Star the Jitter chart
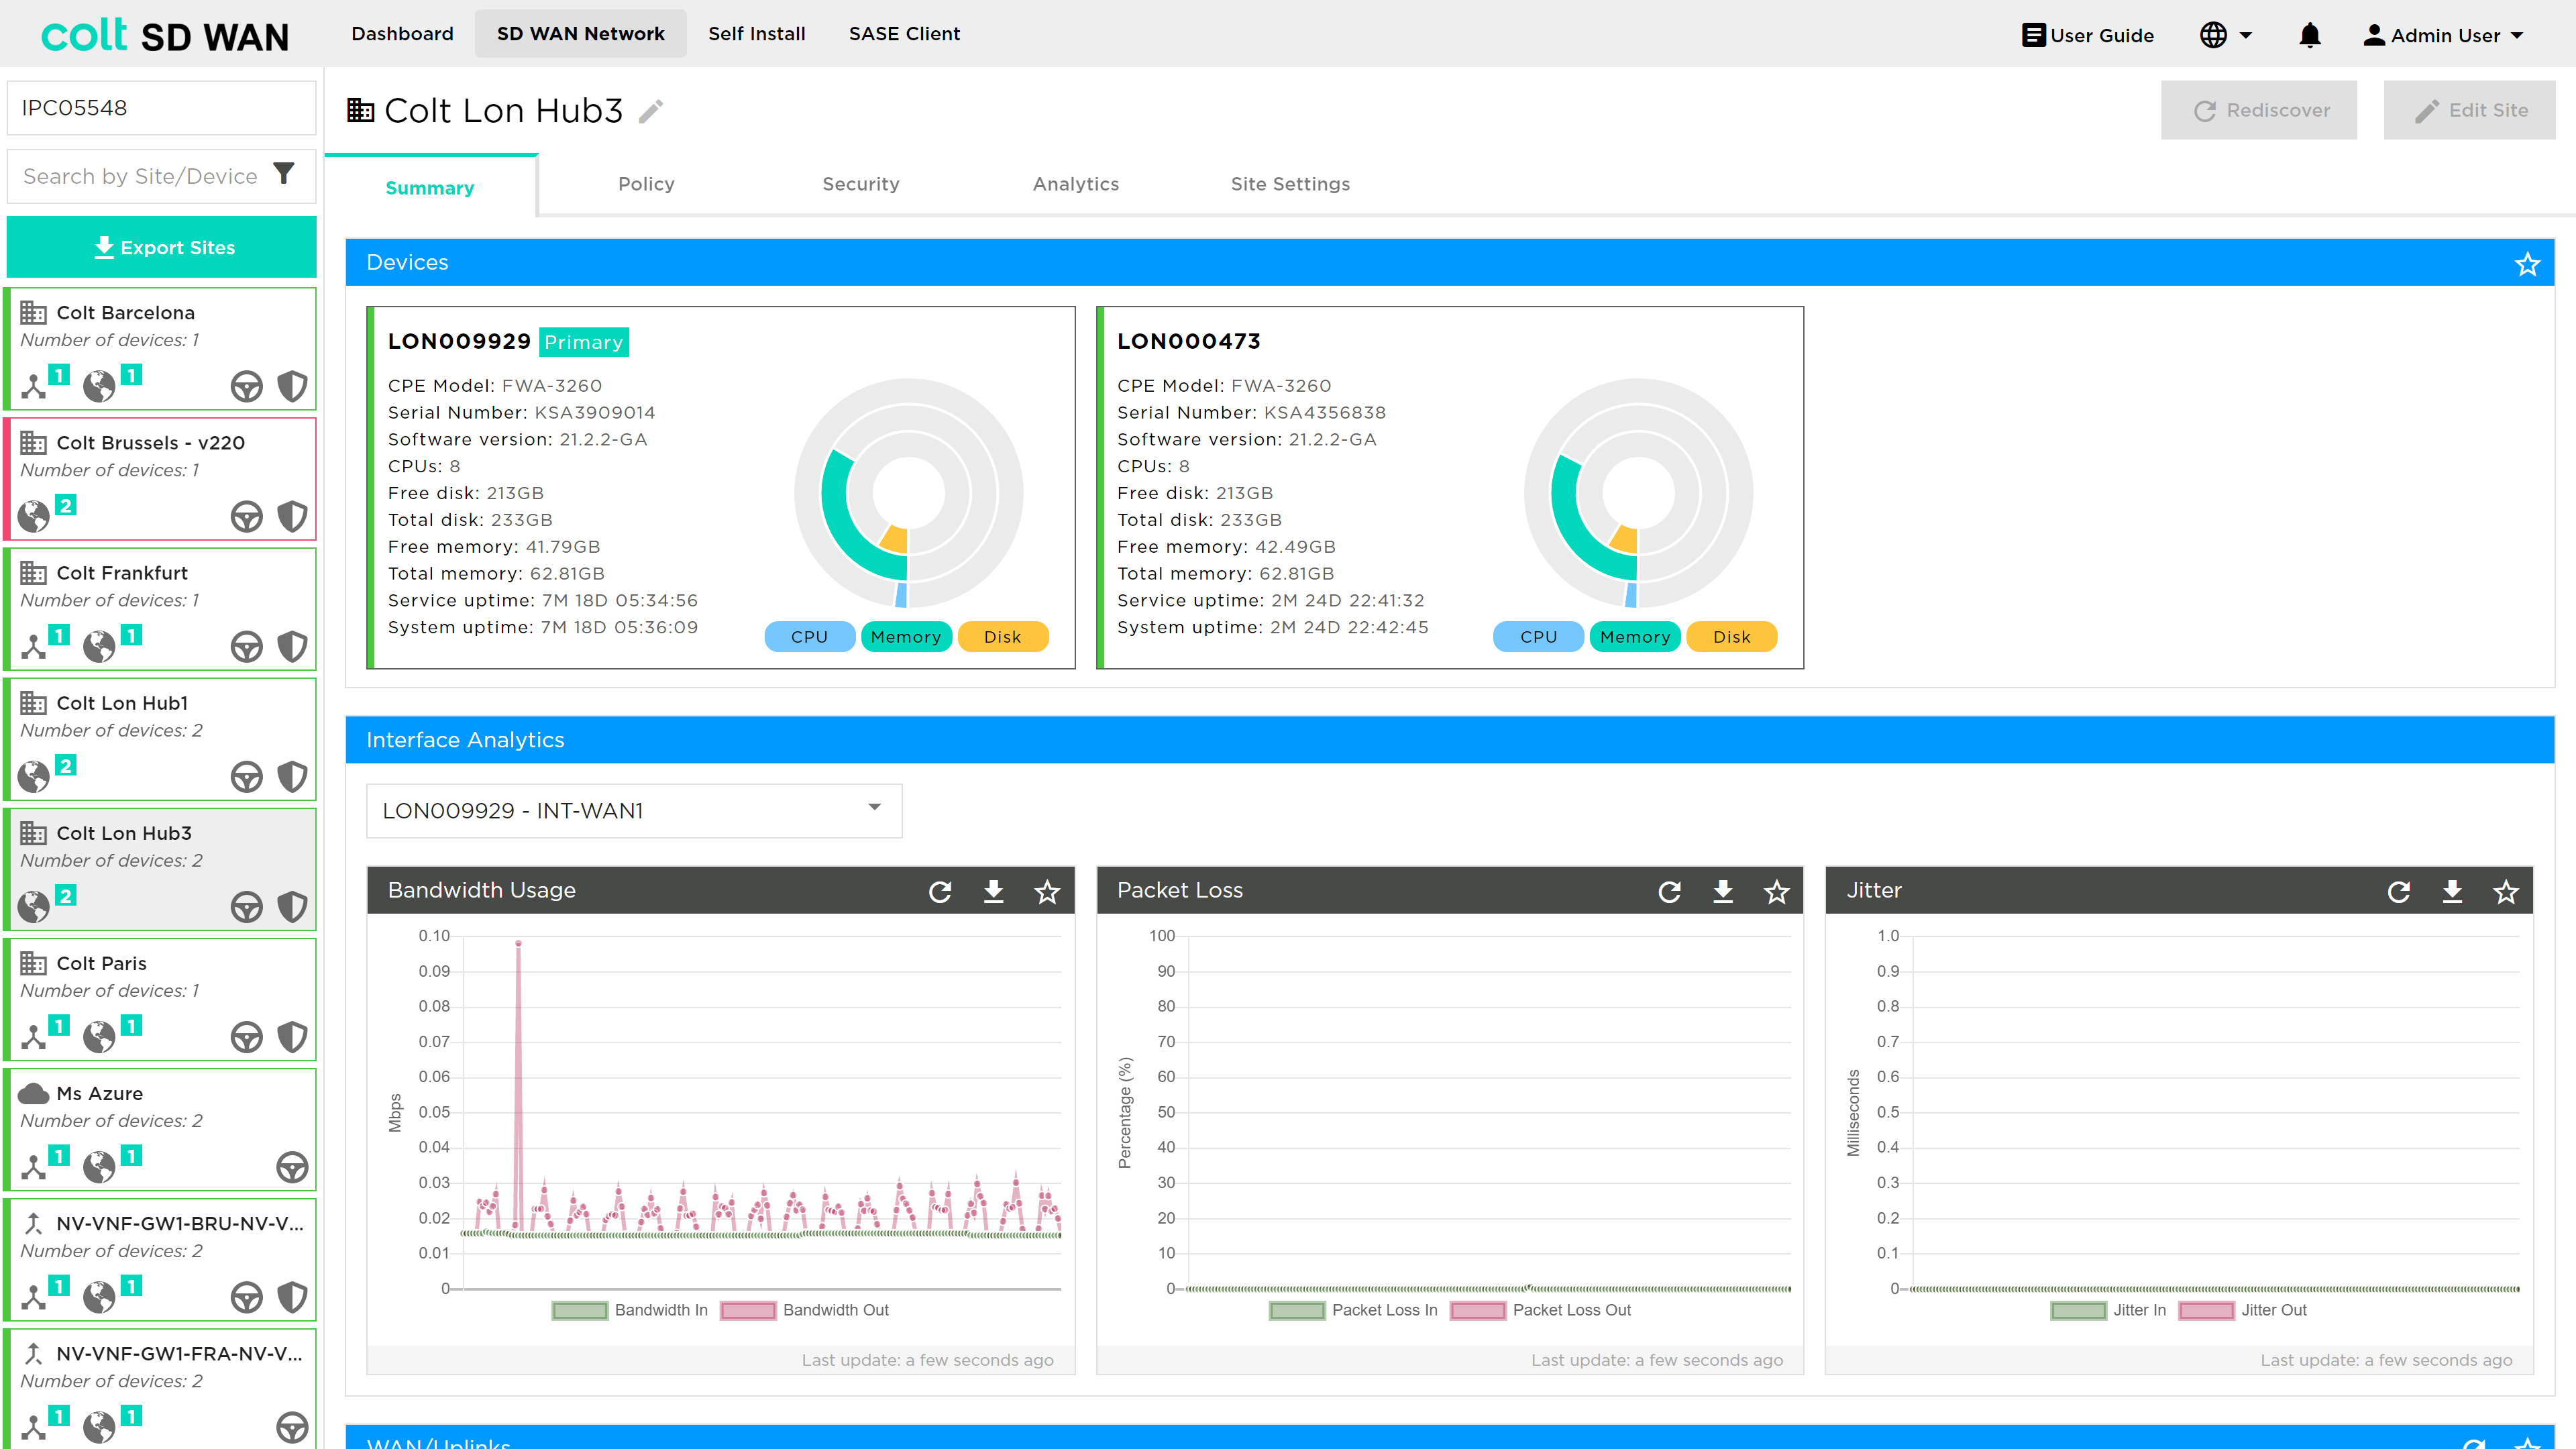The image size is (2576, 1449). 2506,891
